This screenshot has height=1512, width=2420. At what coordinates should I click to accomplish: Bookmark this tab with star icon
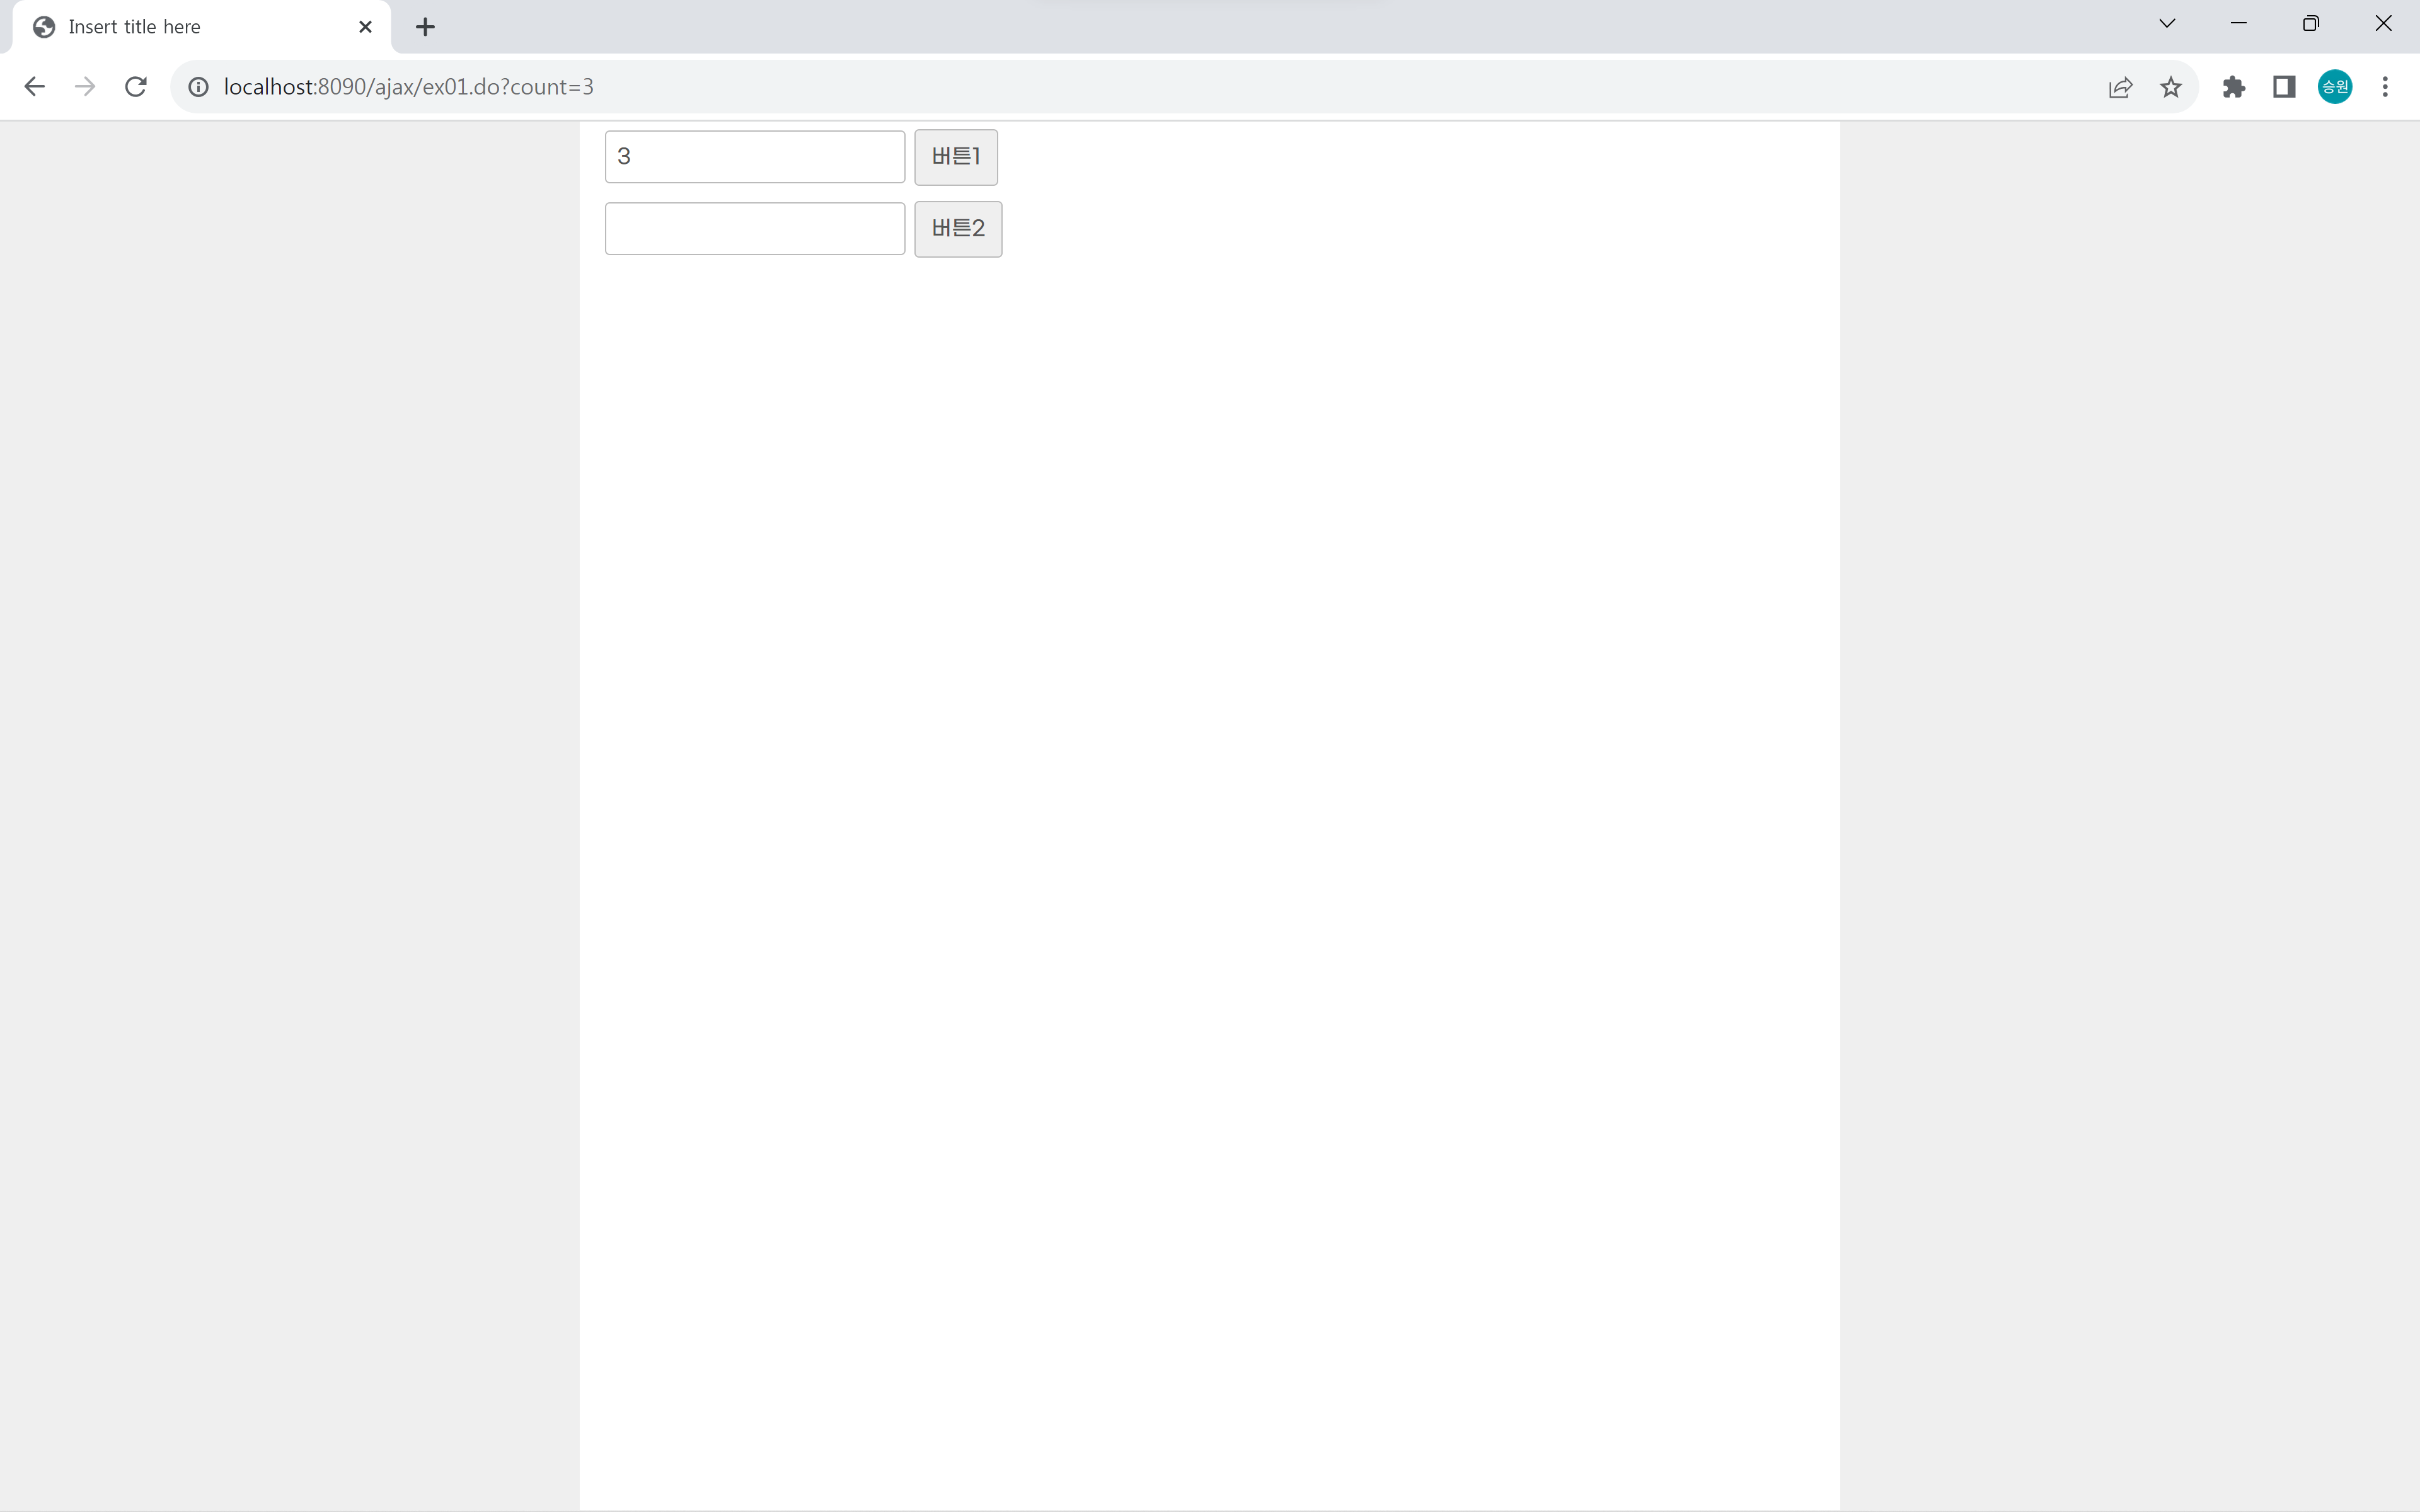point(2170,87)
